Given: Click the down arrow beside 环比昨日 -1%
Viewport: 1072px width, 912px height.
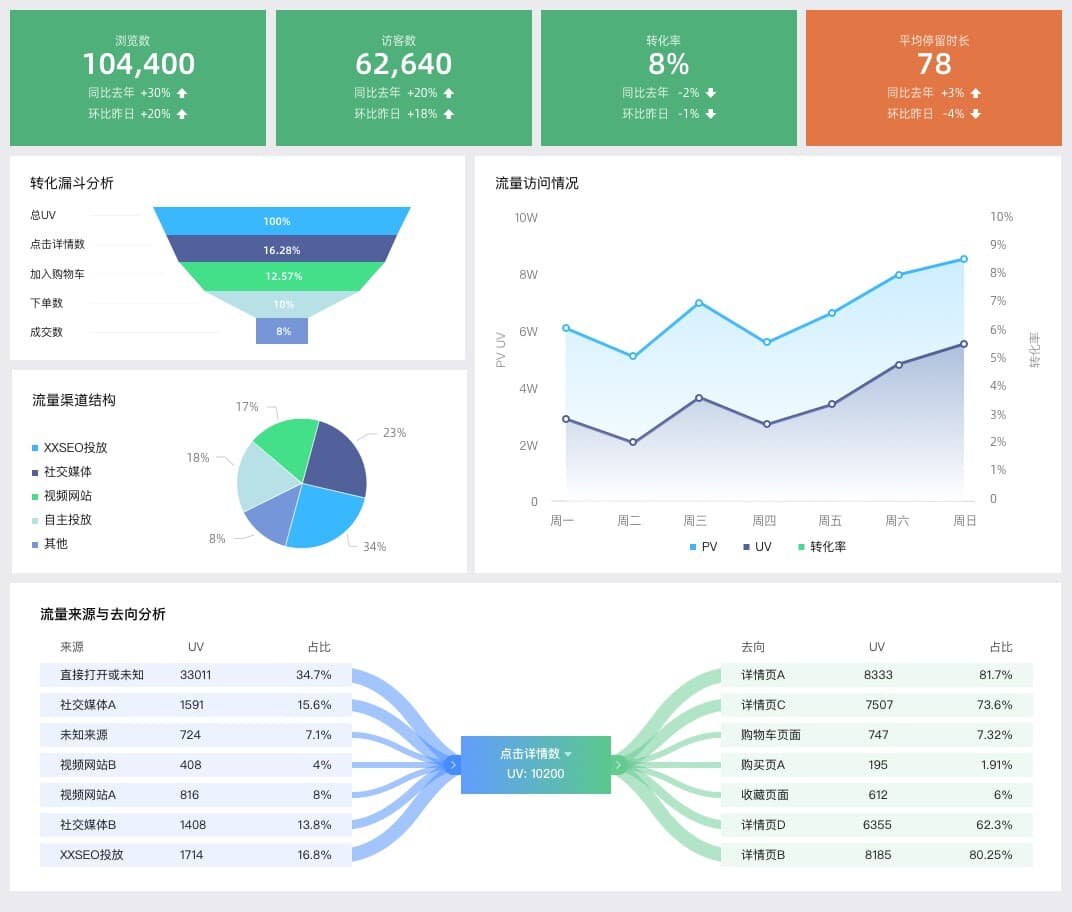Looking at the screenshot, I should pyautogui.click(x=710, y=113).
